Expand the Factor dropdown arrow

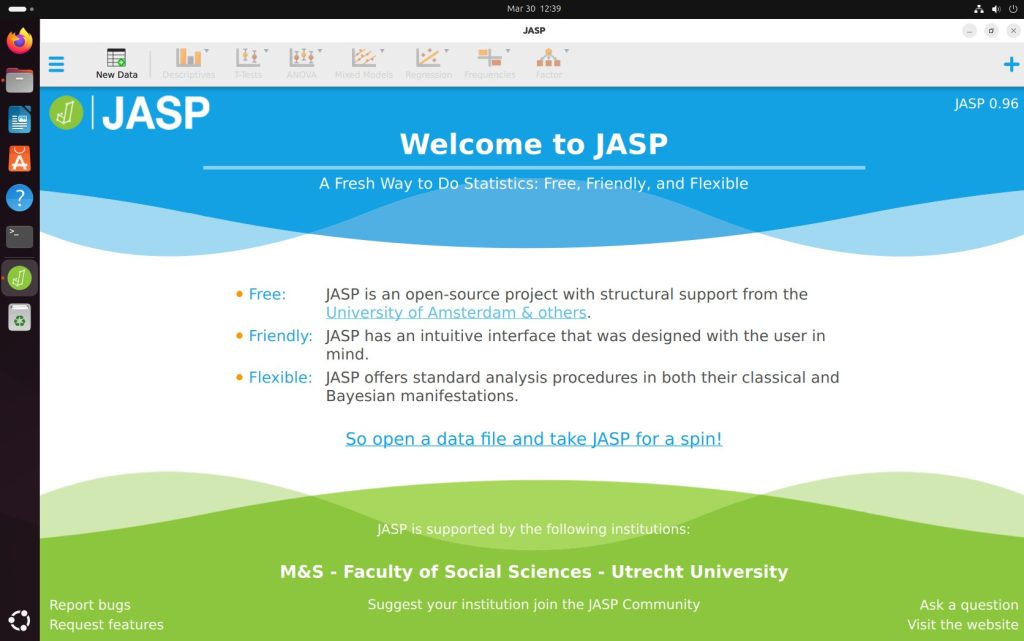[x=566, y=50]
